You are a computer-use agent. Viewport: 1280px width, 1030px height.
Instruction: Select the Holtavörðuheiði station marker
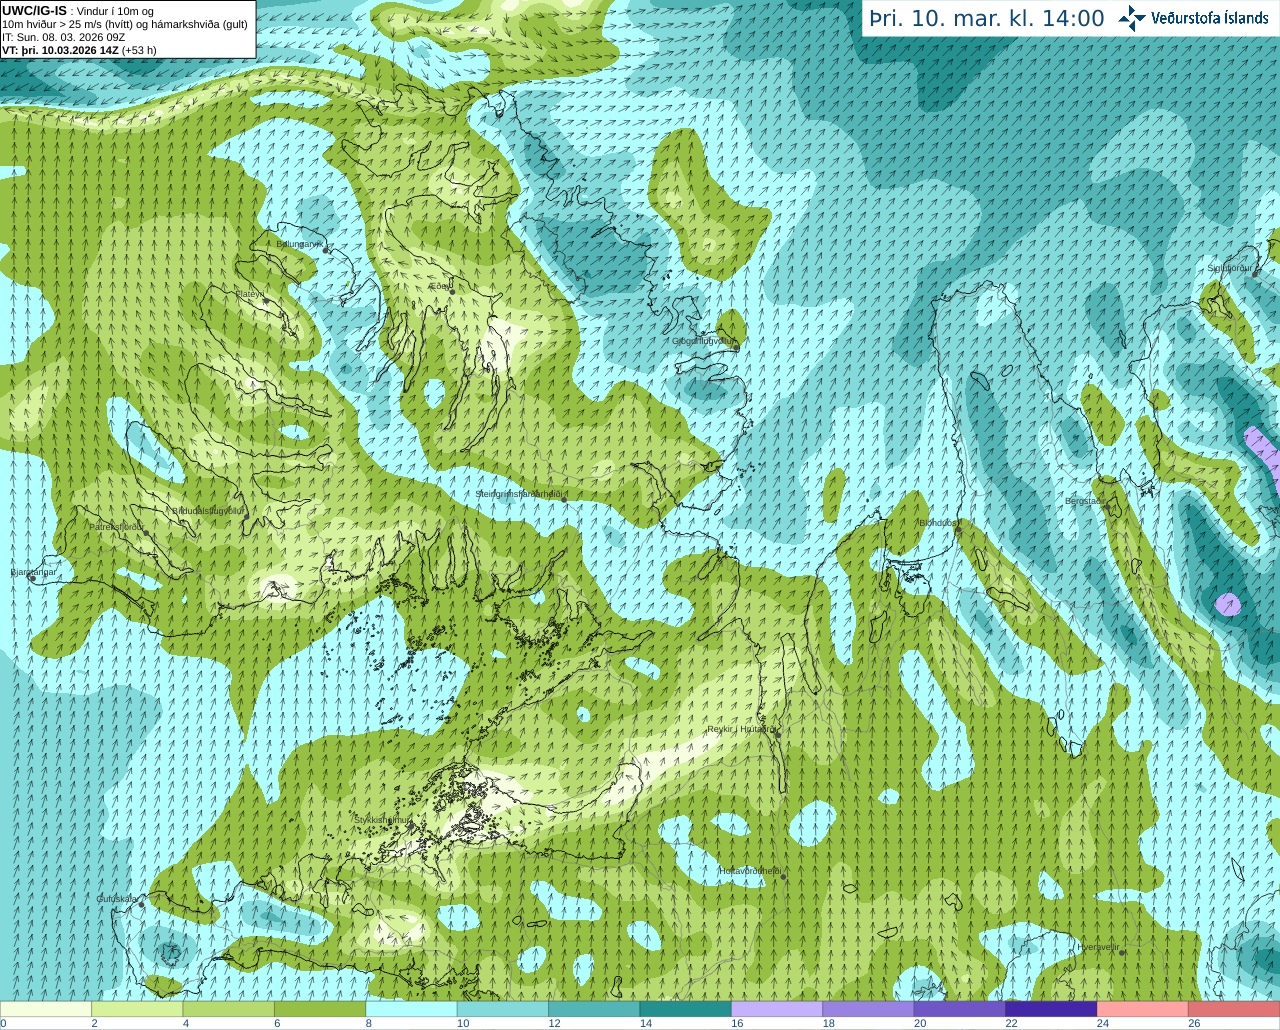783,877
